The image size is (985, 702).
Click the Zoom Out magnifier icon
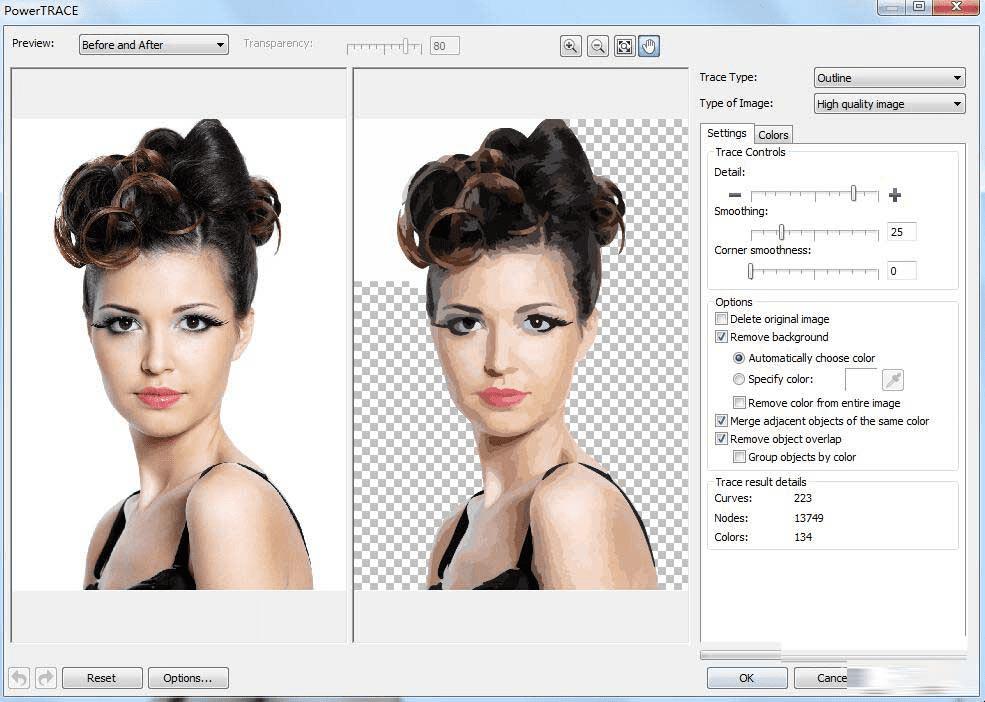(x=598, y=46)
